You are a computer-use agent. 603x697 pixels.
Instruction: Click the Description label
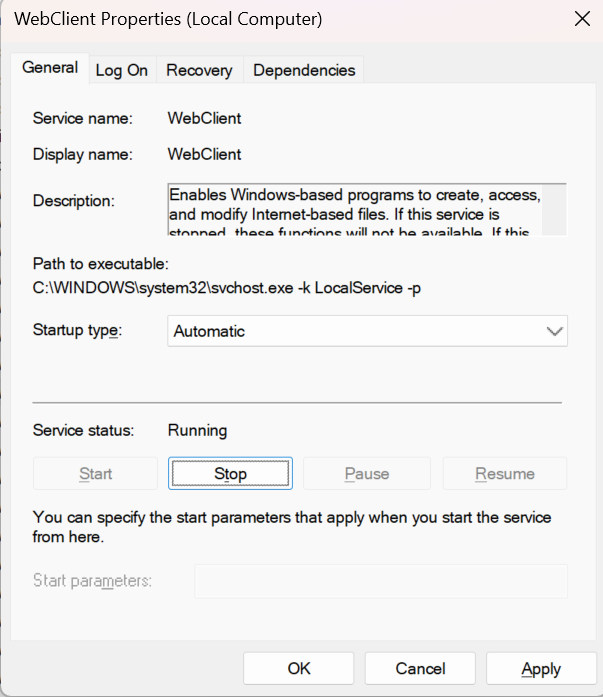(x=74, y=201)
